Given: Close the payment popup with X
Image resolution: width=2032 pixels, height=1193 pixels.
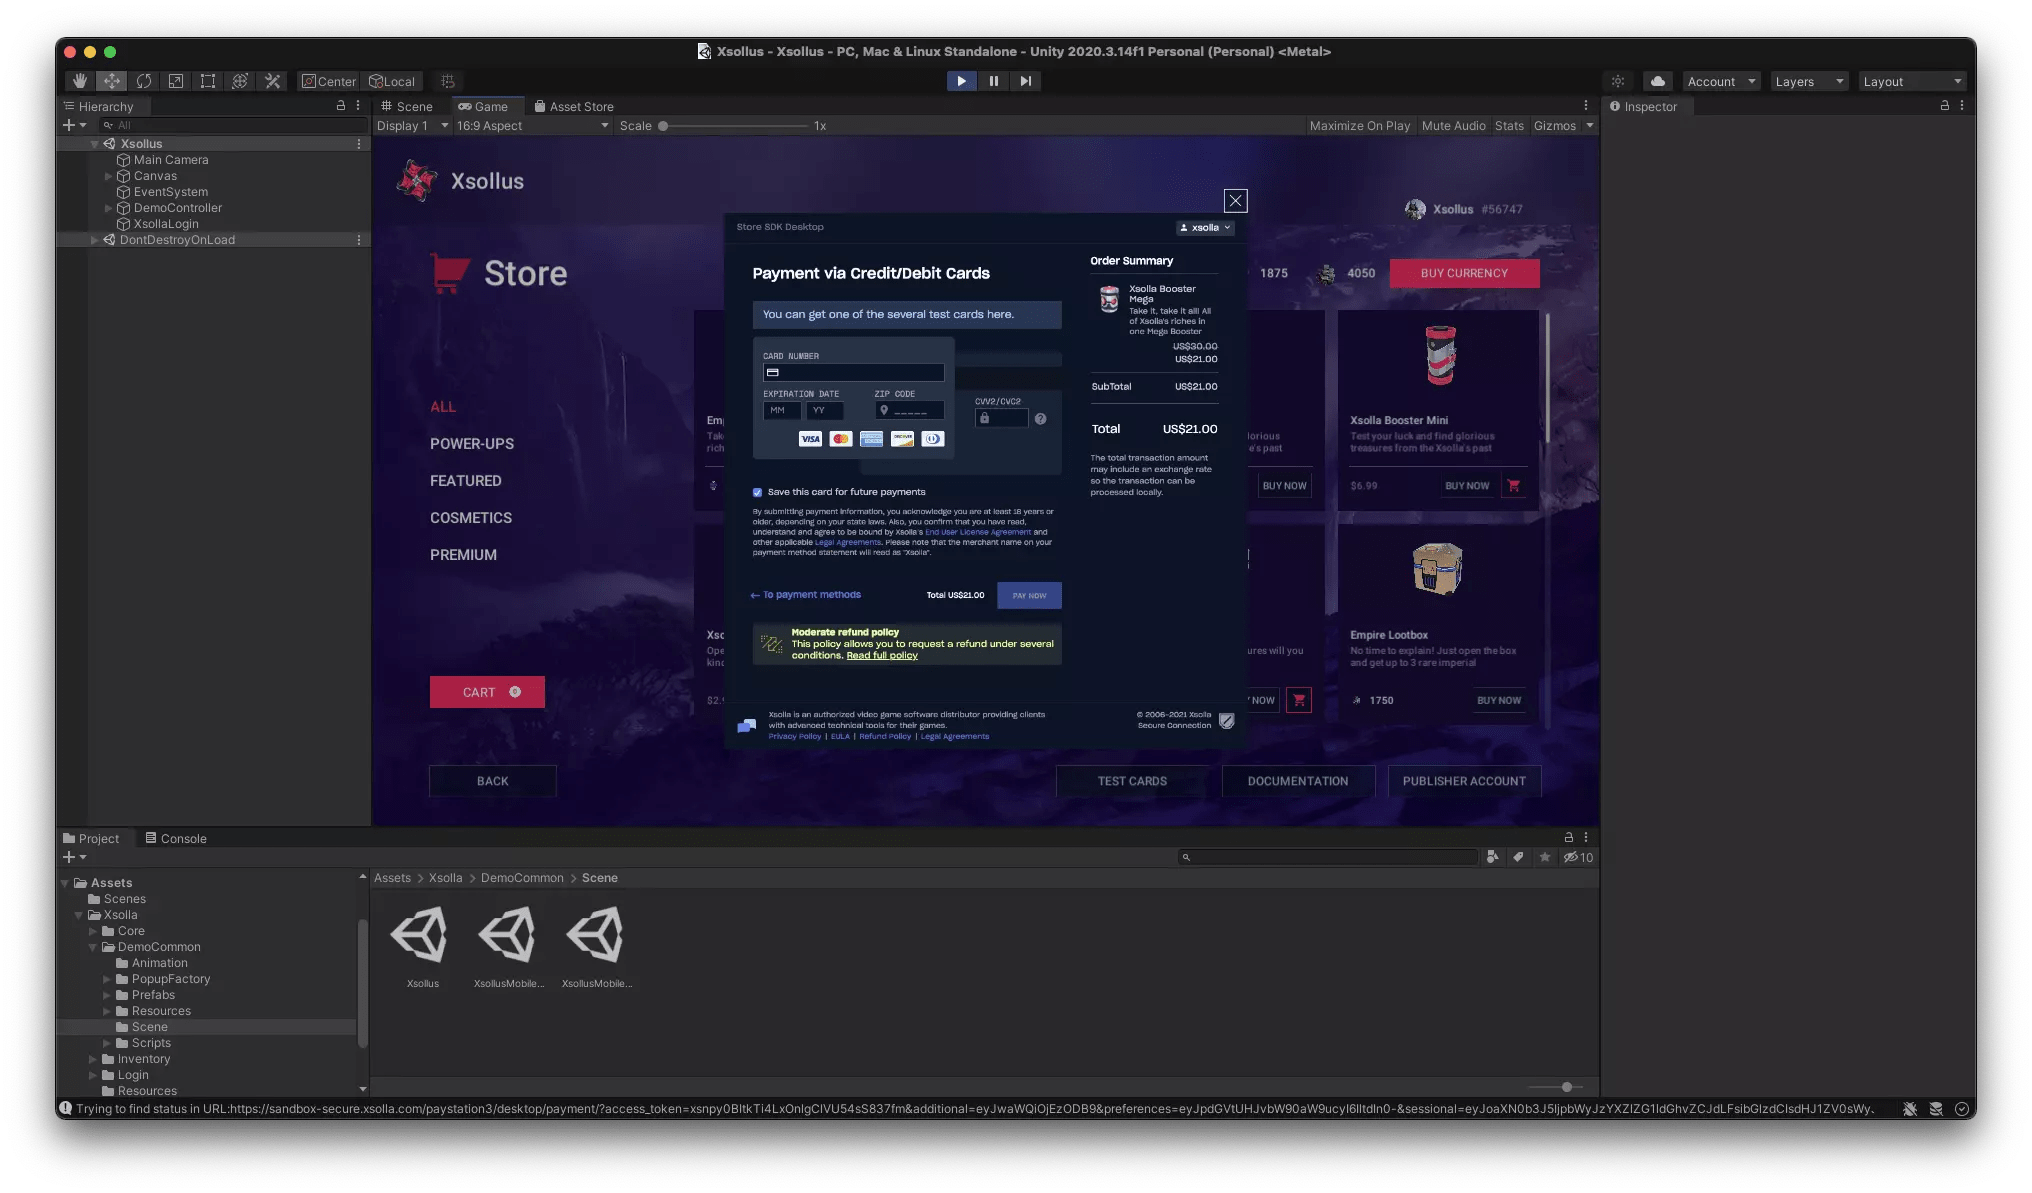Looking at the screenshot, I should [1235, 200].
